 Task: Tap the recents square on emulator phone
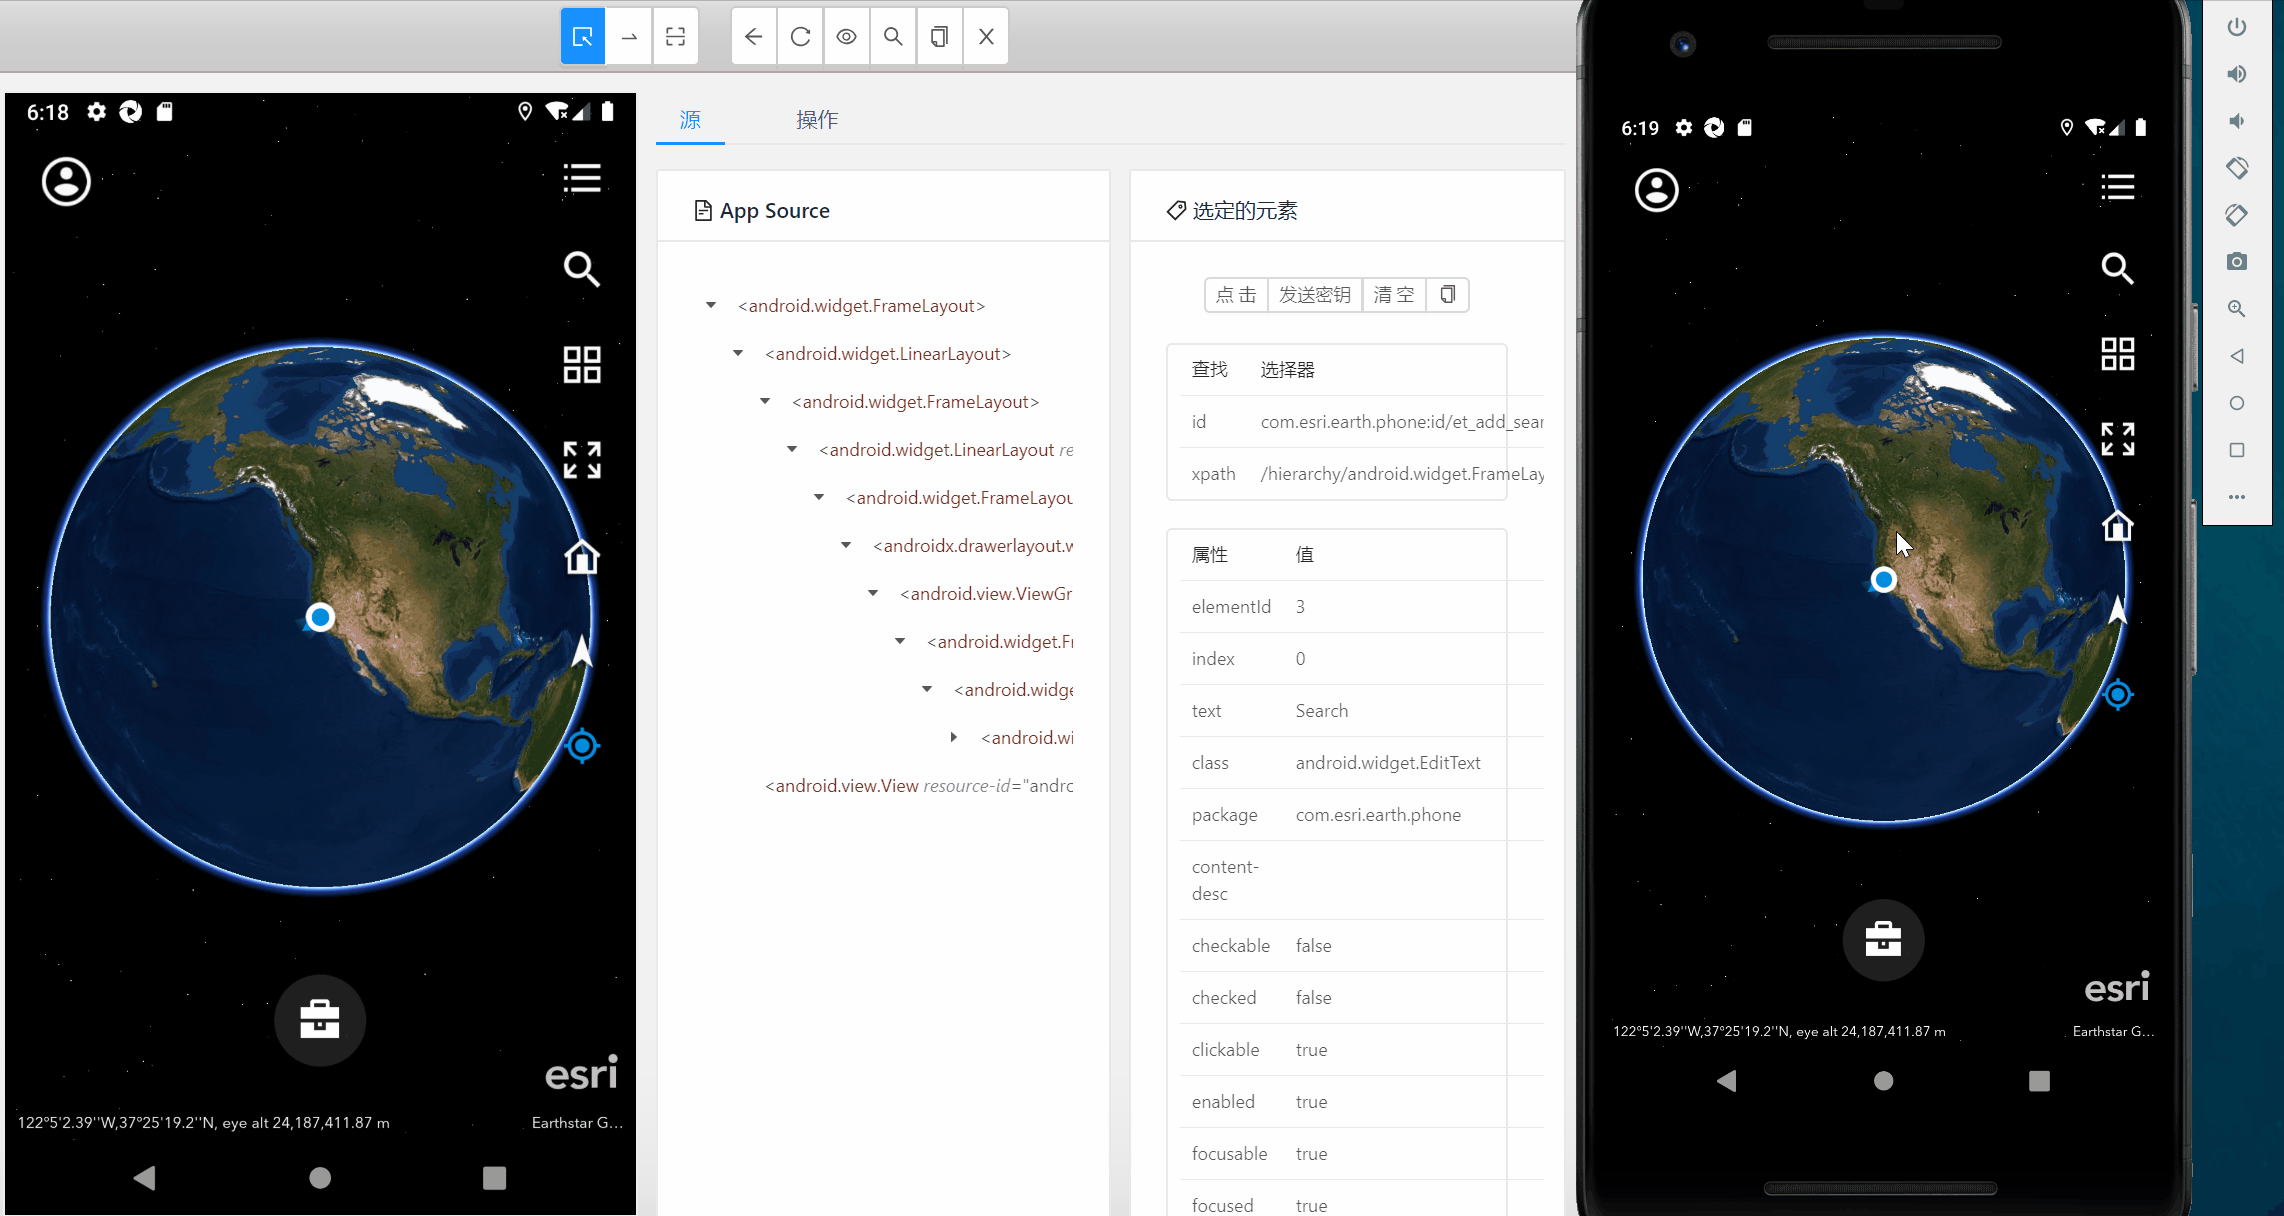2040,1081
